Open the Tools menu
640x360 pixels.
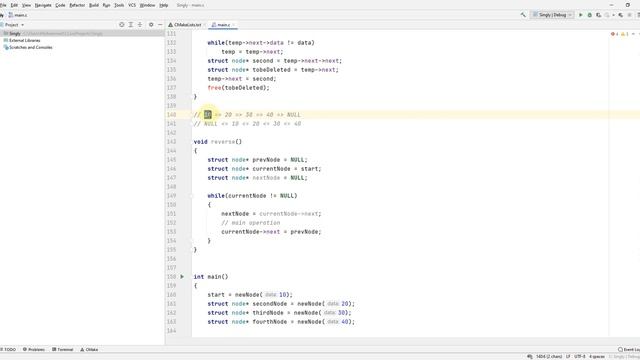click(x=119, y=5)
